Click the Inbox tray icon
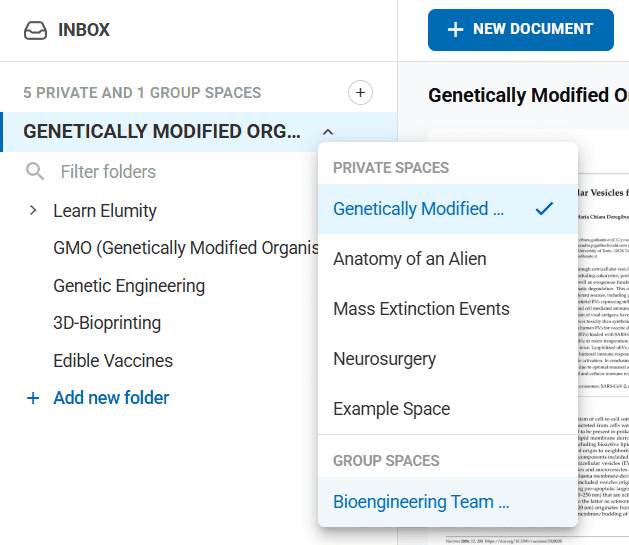Screen dimensions: 629x545 pos(35,30)
